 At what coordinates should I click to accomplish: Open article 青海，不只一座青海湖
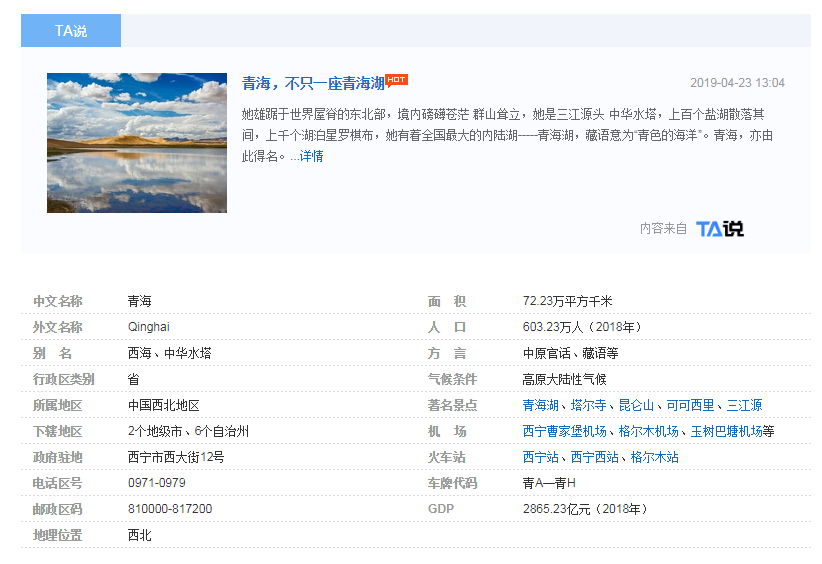(x=313, y=83)
